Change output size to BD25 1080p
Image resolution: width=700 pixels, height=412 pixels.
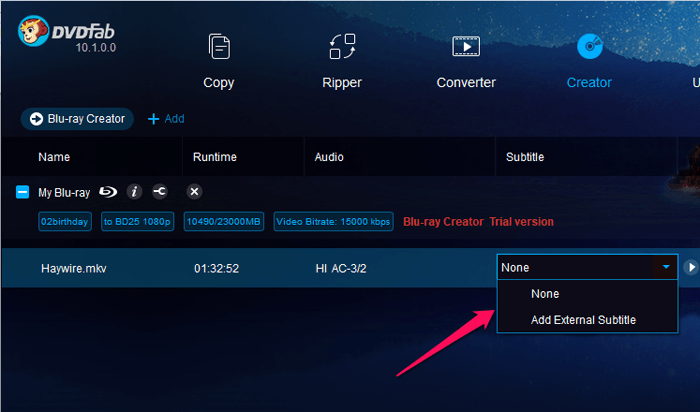tap(138, 222)
